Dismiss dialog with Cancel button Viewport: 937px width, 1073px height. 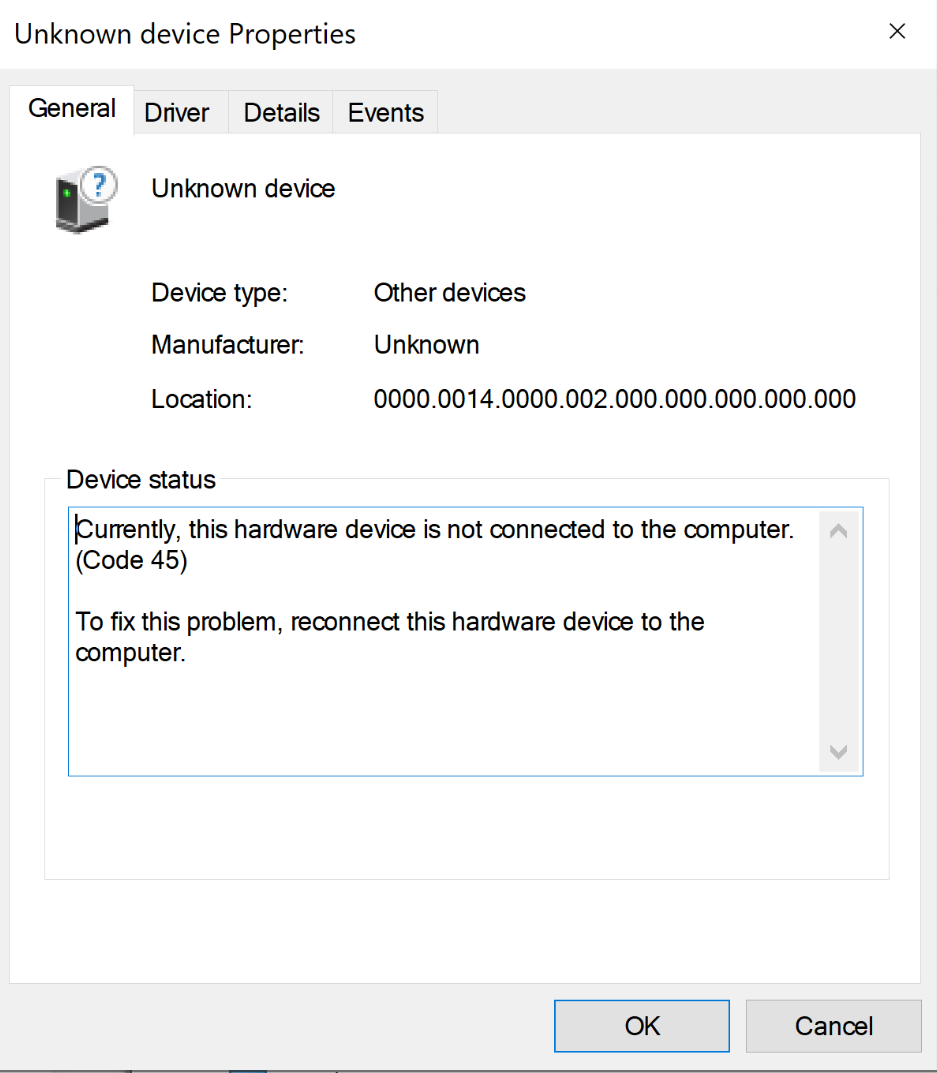[834, 1026]
